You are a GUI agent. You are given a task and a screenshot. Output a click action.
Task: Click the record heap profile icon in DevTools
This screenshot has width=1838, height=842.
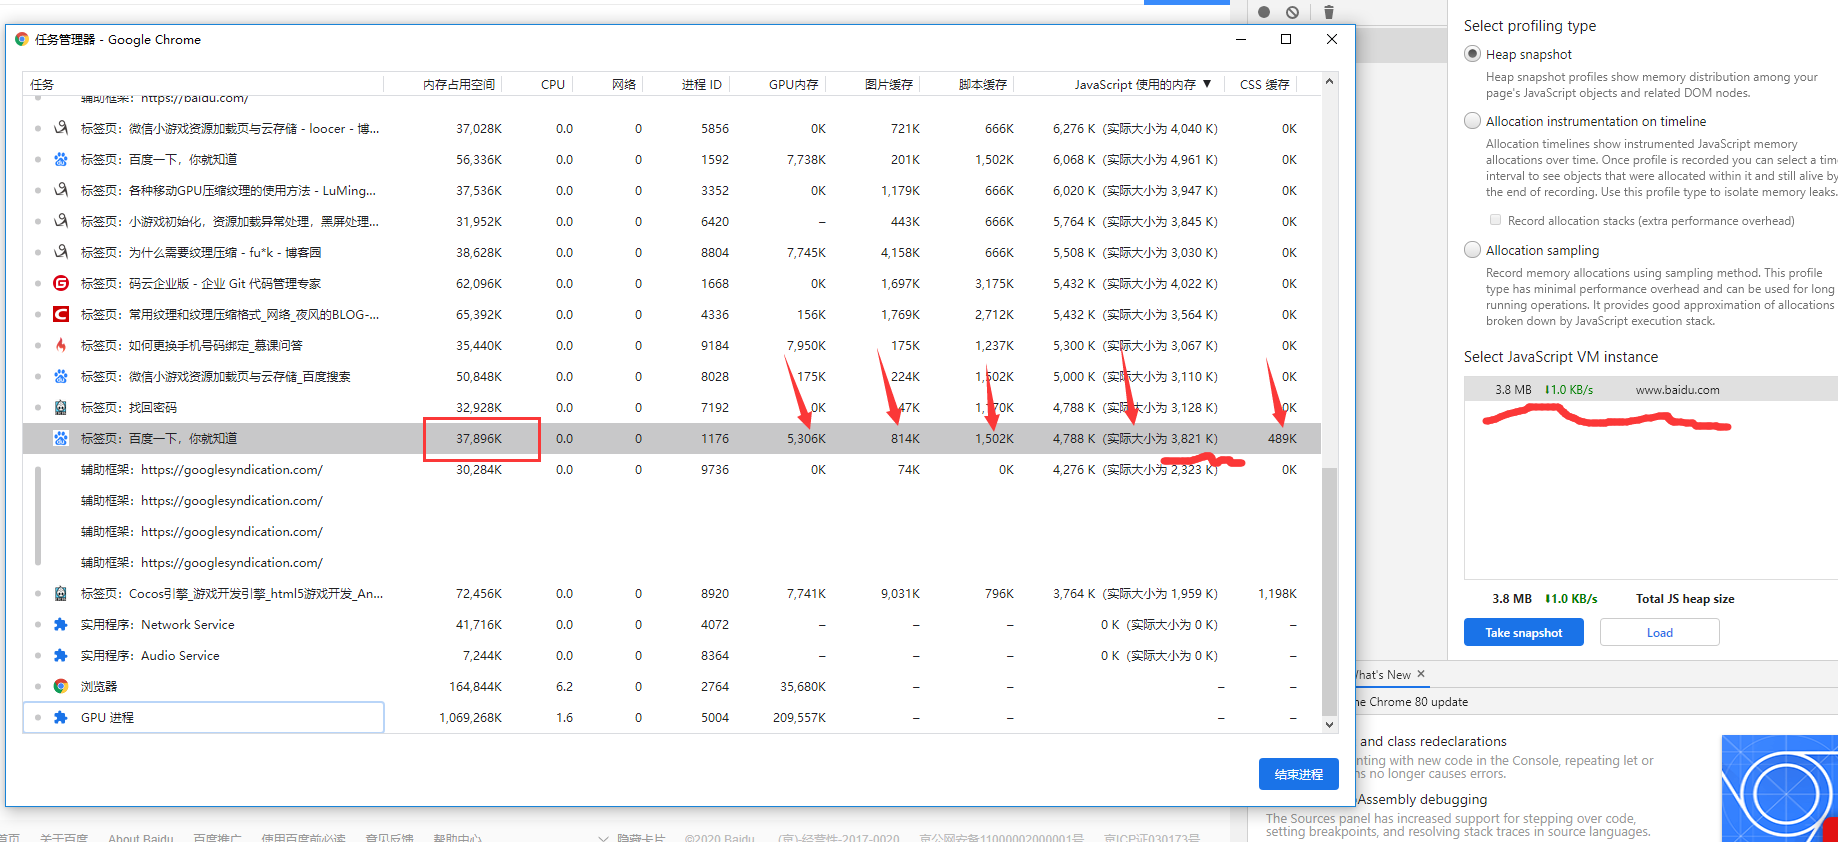(x=1264, y=12)
